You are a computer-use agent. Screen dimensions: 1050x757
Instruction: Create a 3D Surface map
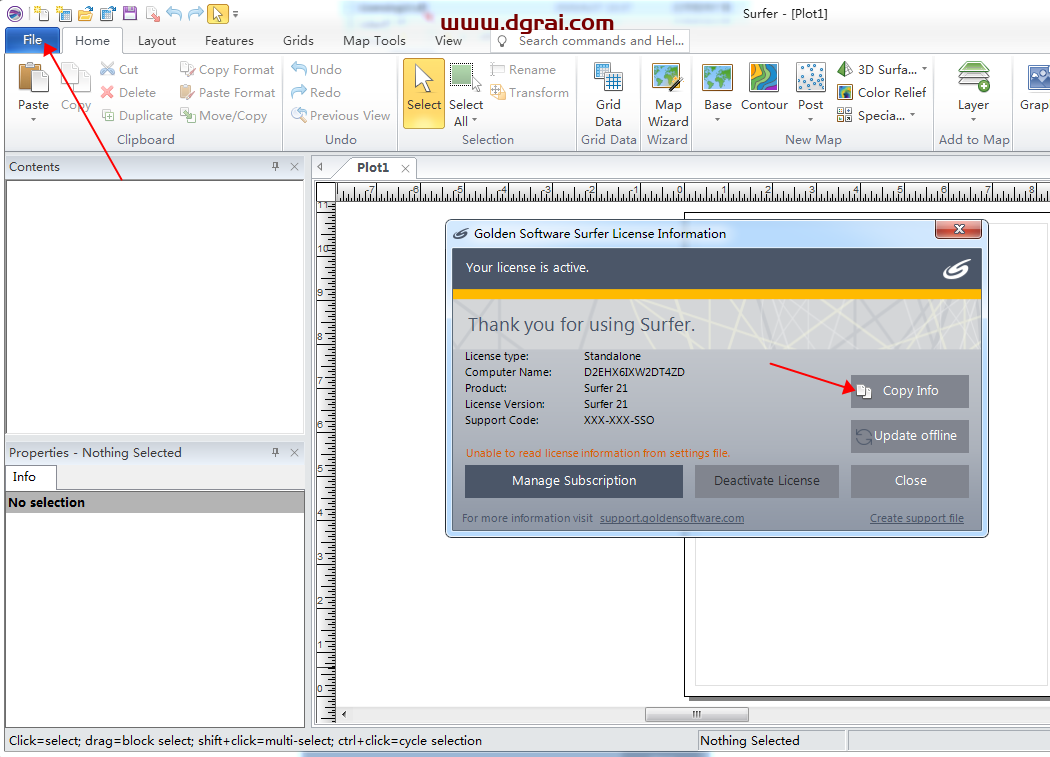click(x=877, y=70)
